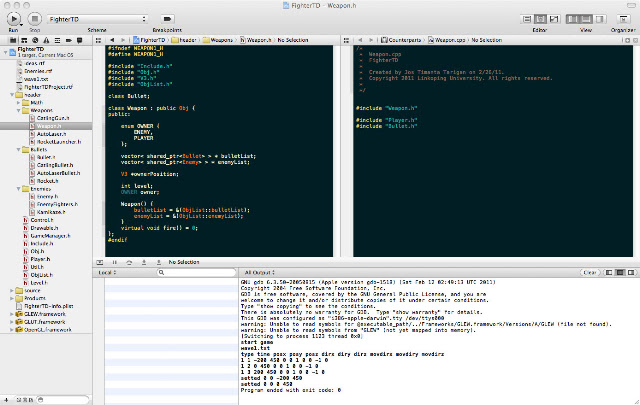
Task: Go forward in assistant editor history
Action: coord(371,40)
